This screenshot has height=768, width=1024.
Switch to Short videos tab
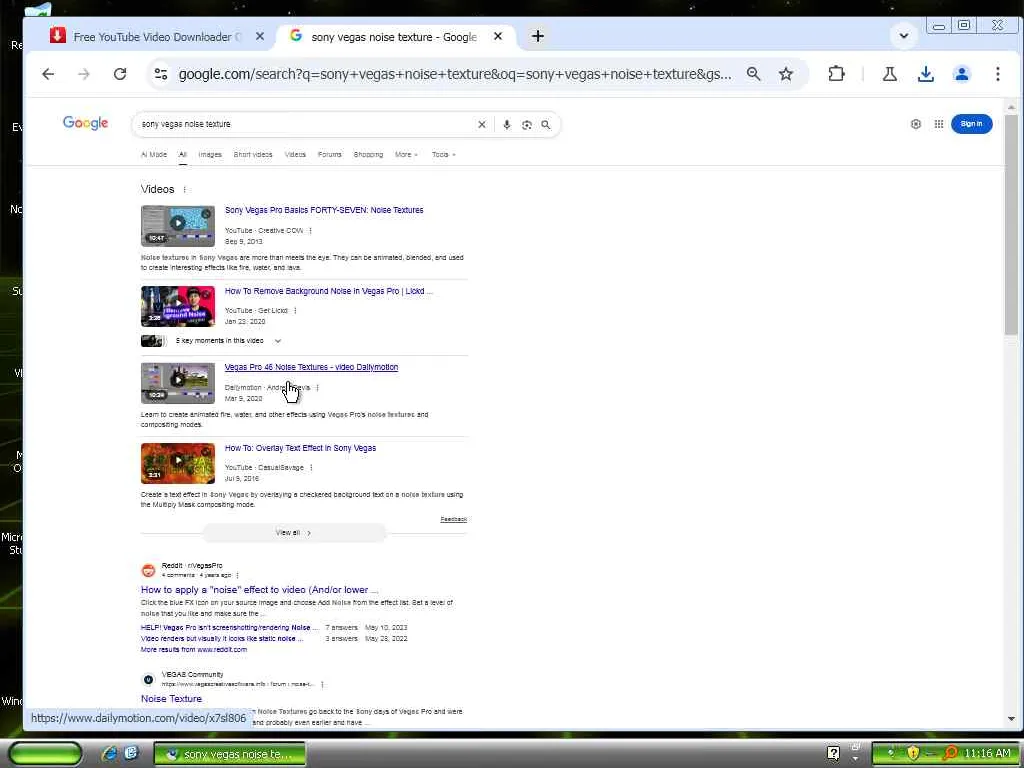[253, 155]
